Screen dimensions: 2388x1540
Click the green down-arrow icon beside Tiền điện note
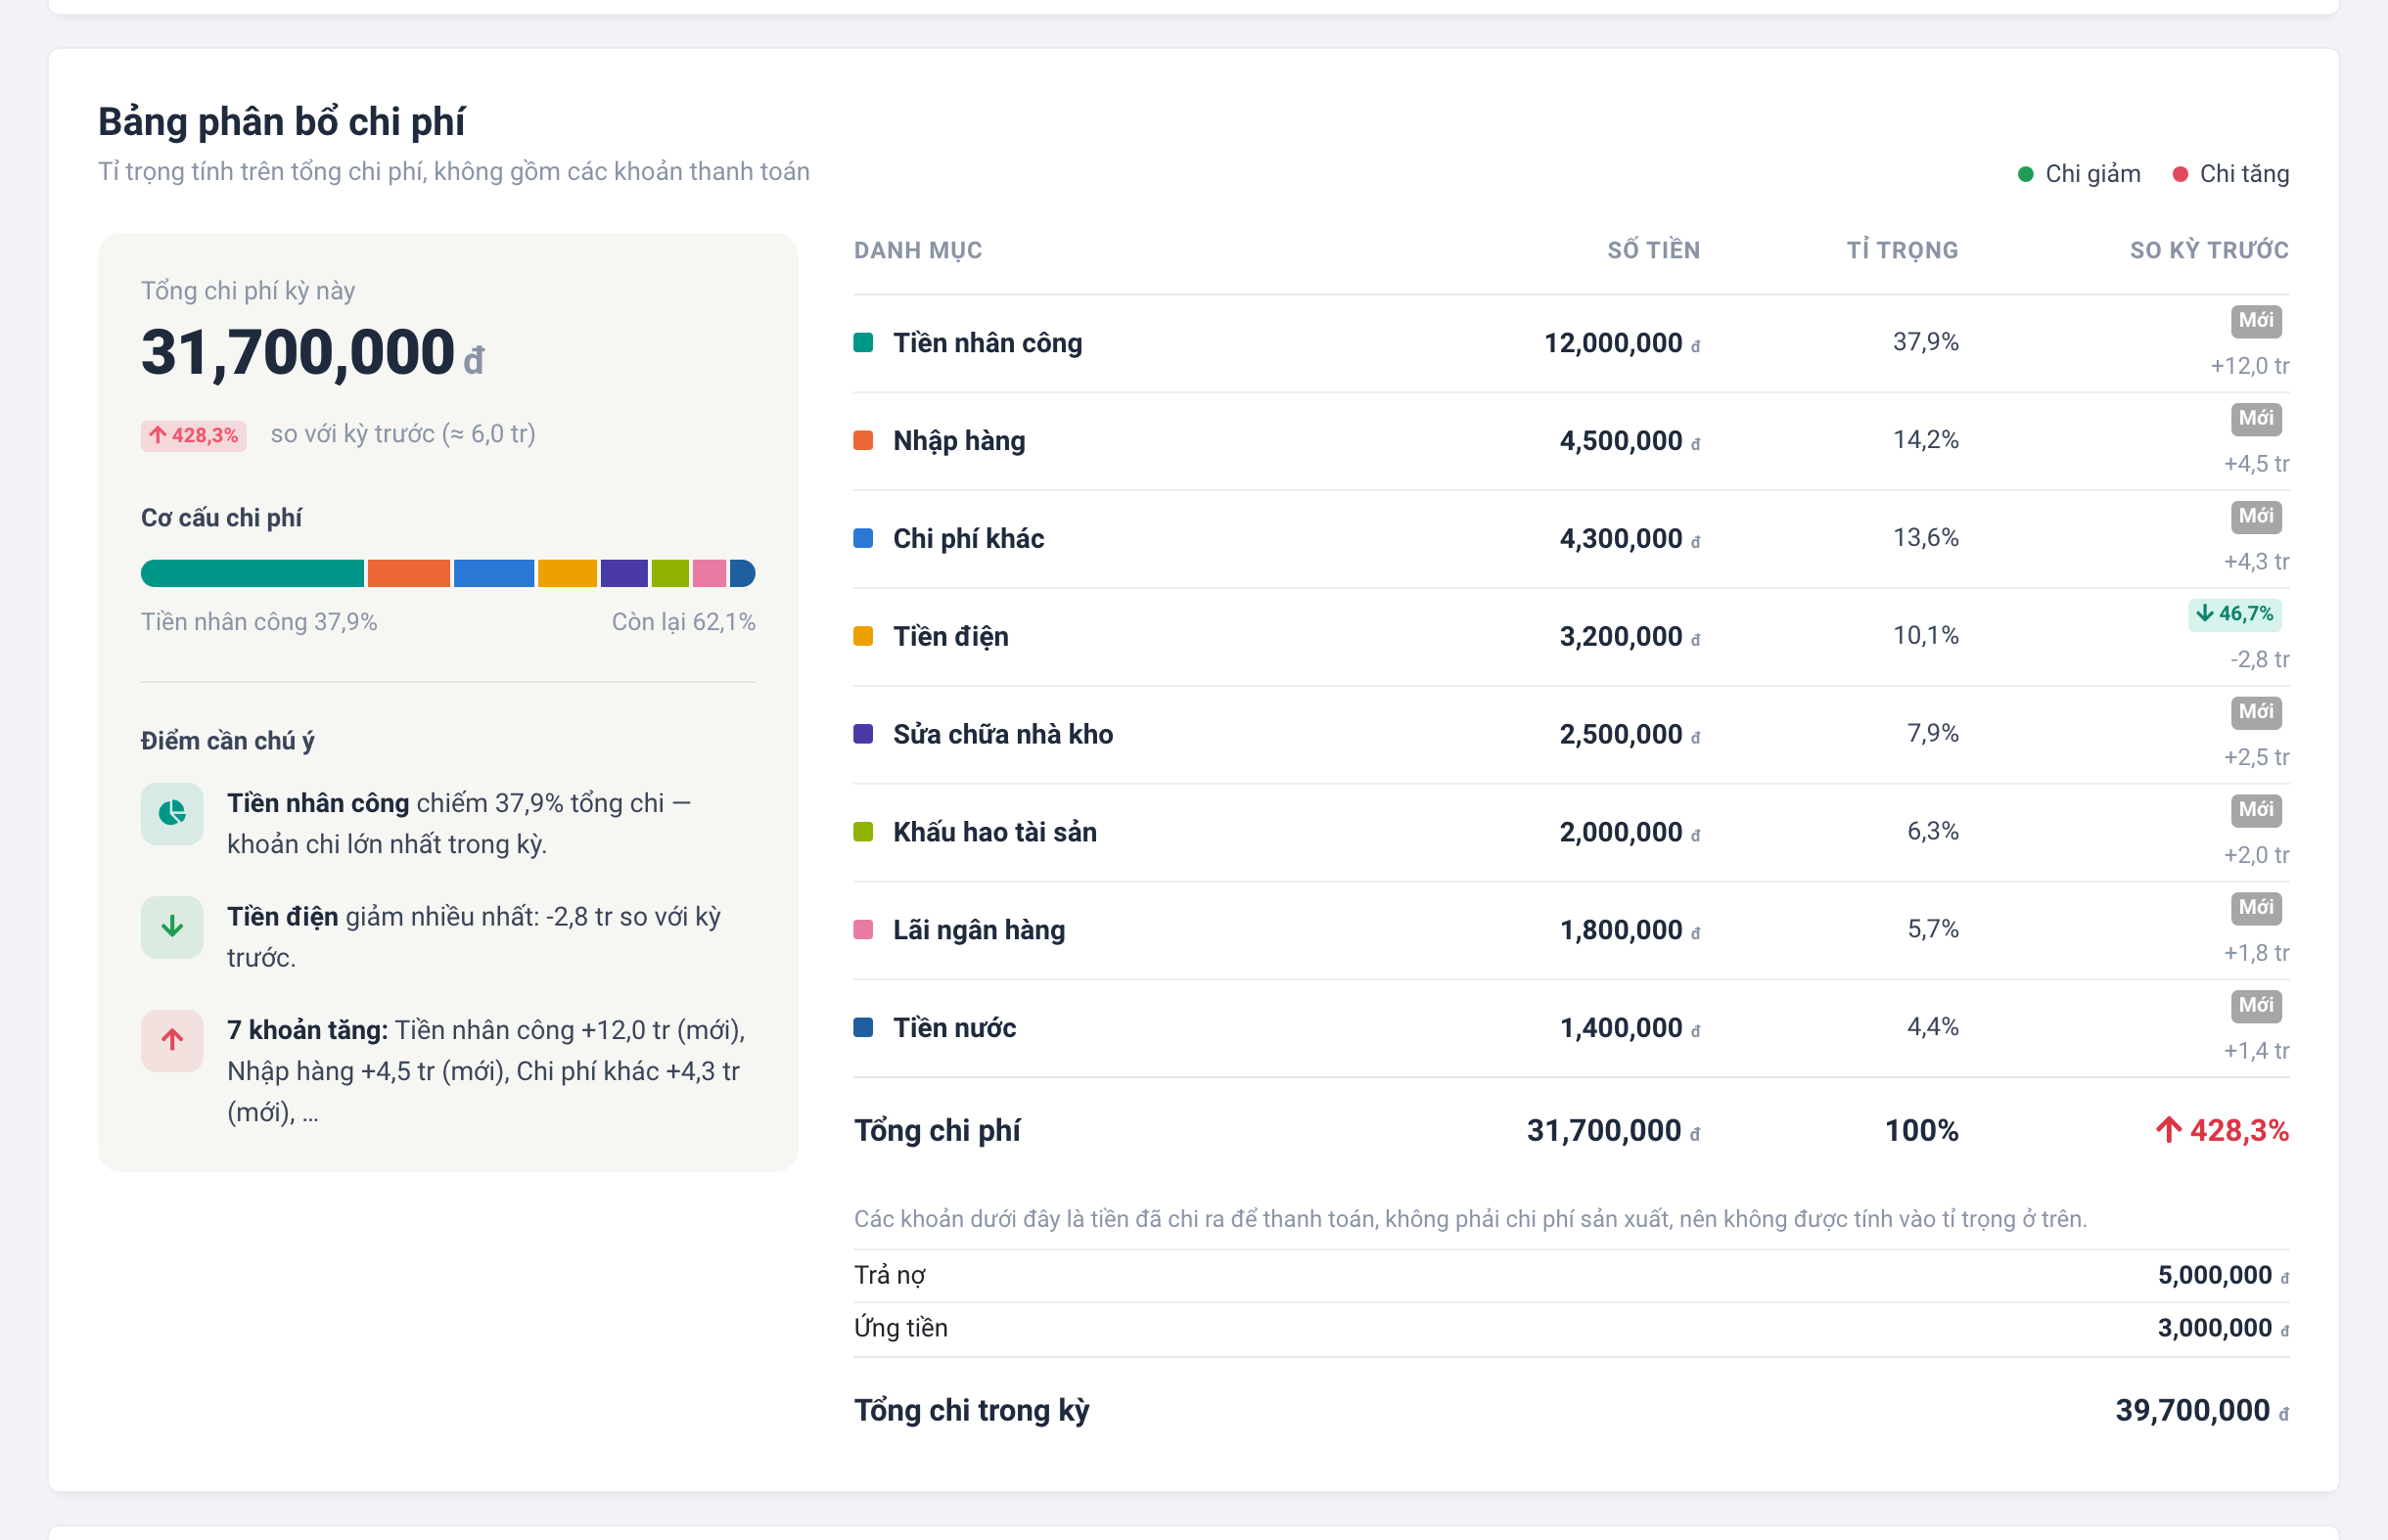[x=172, y=927]
